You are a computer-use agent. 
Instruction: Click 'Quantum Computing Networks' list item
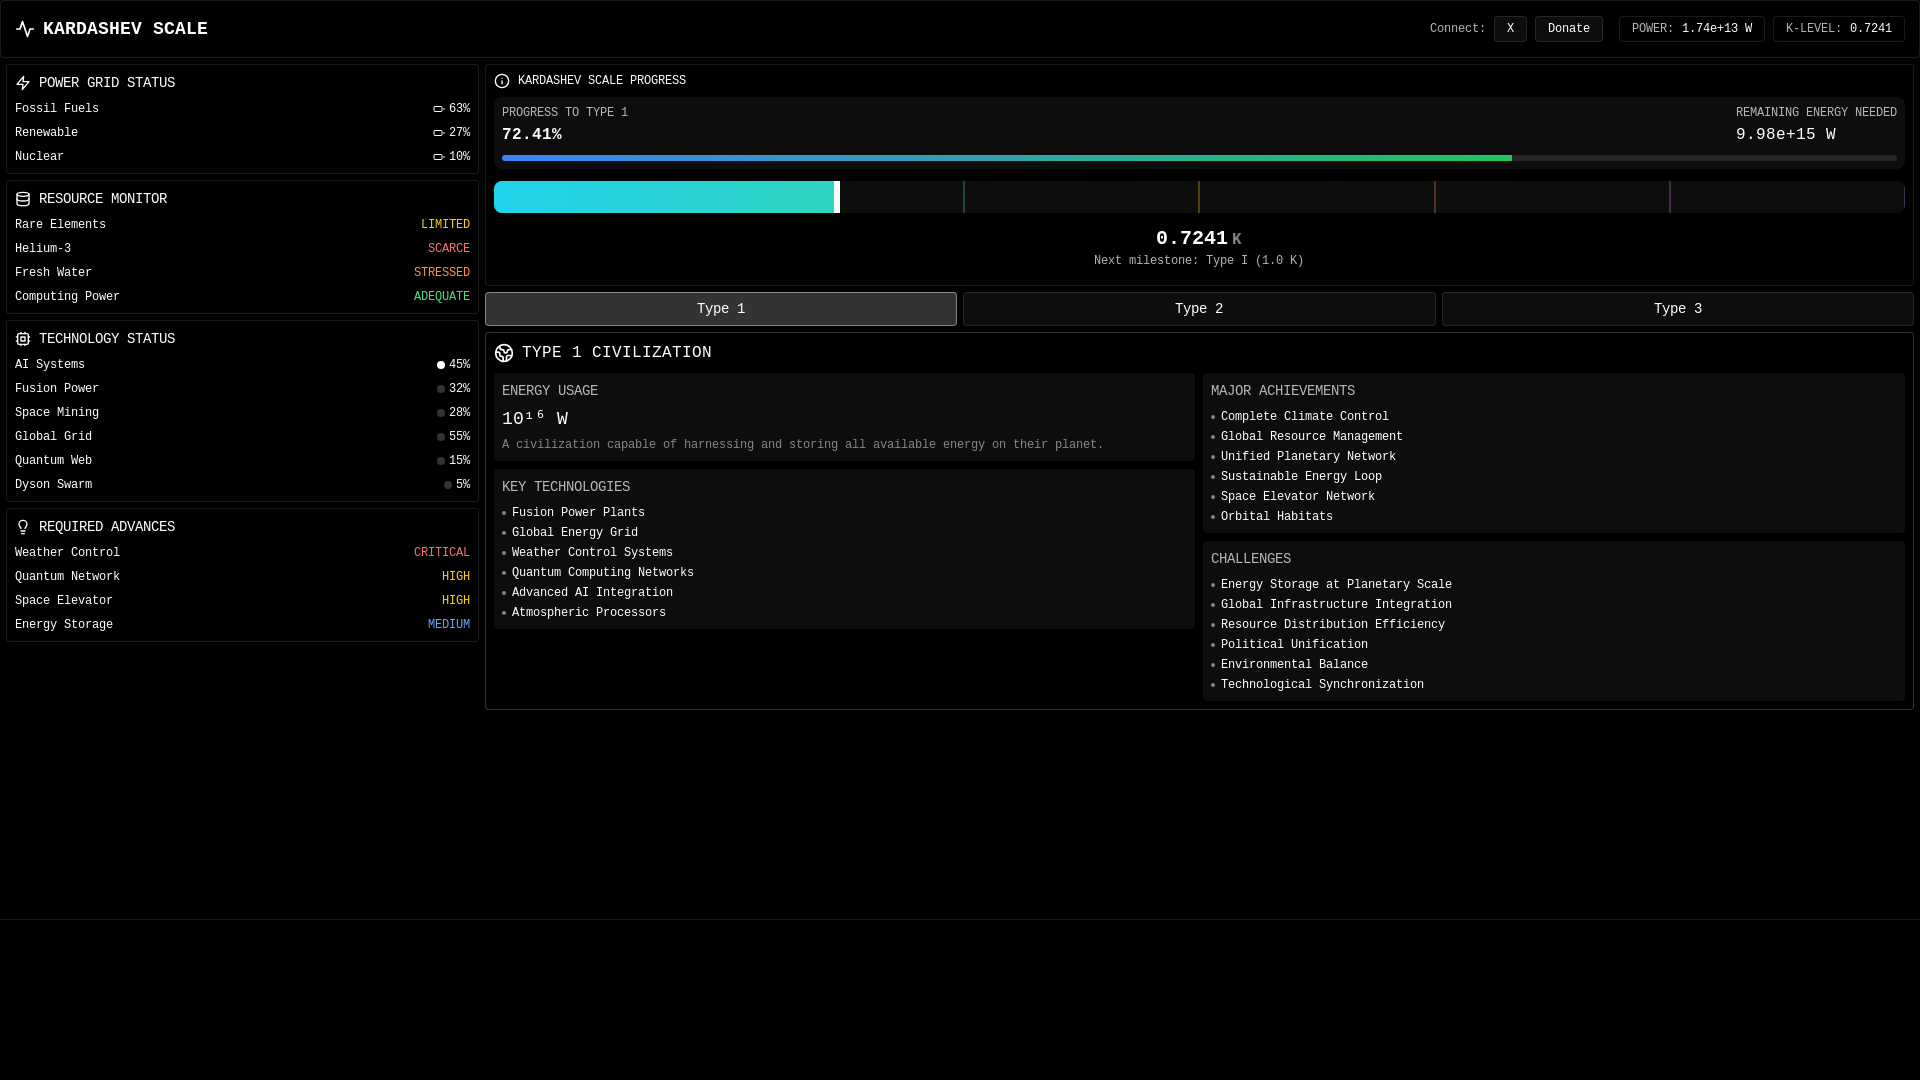point(603,573)
